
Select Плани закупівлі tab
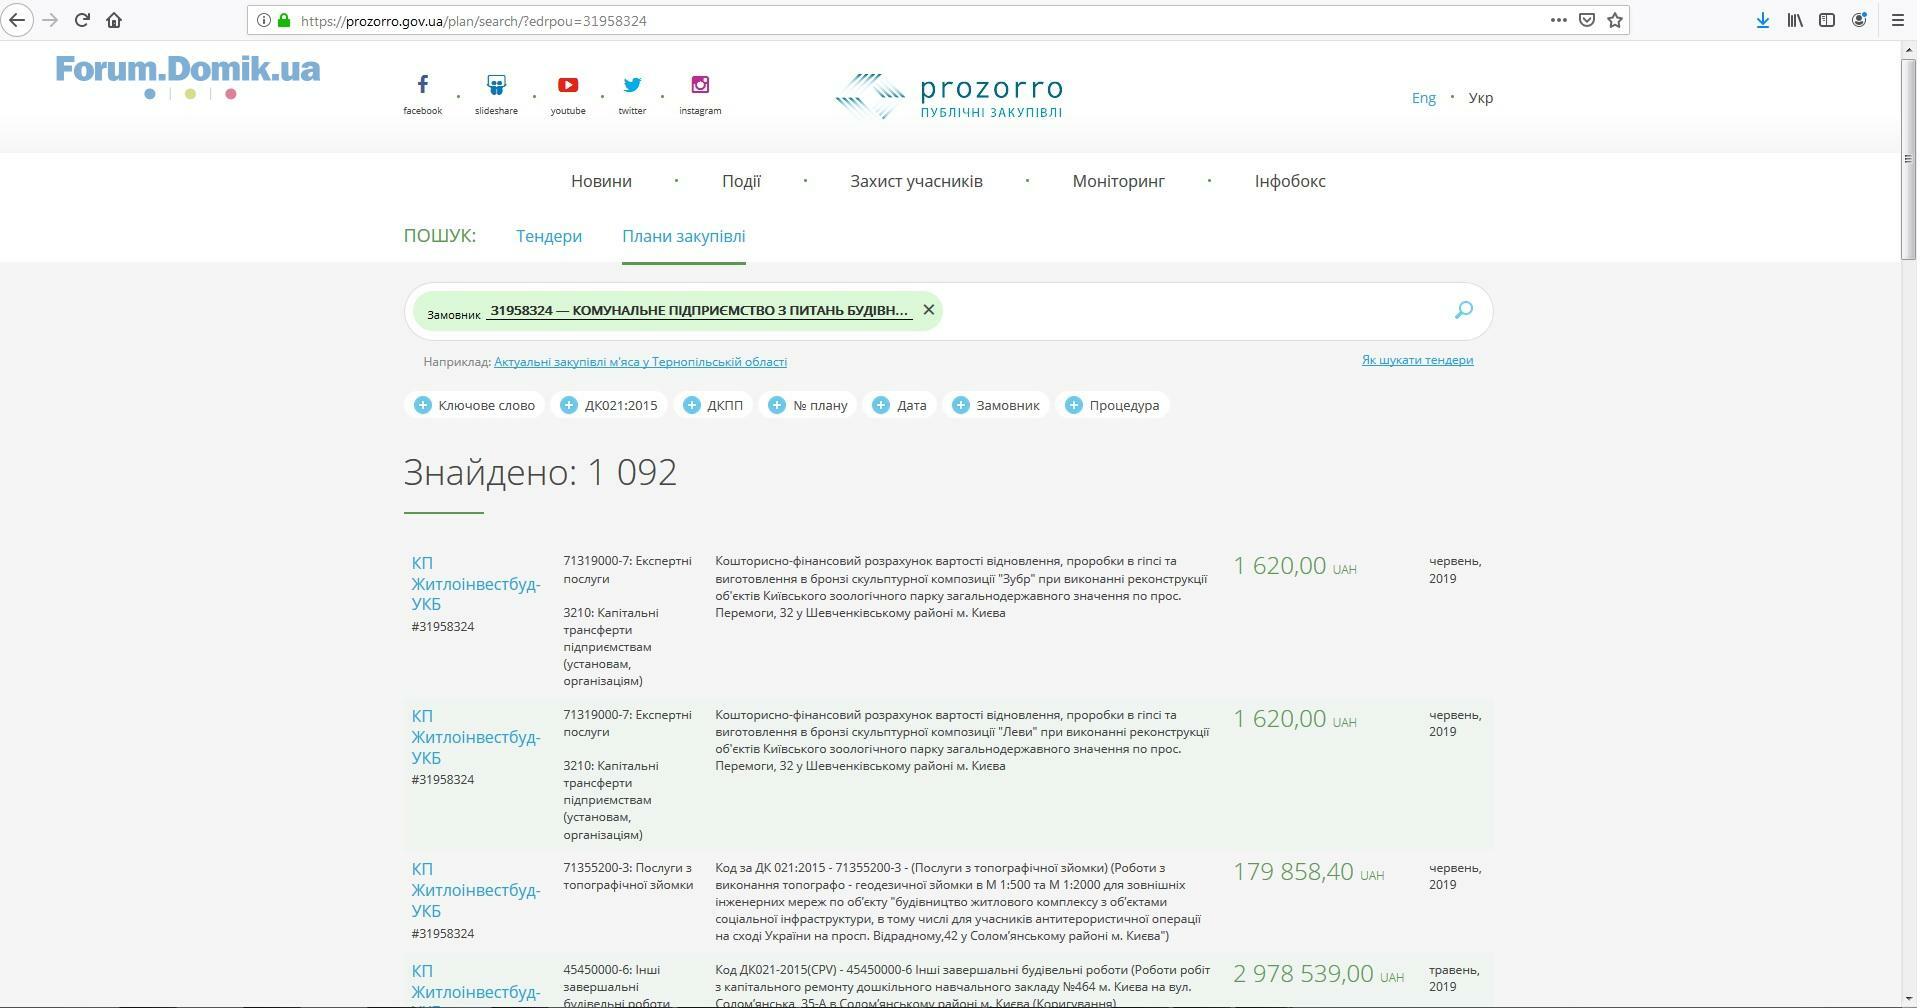tap(683, 236)
